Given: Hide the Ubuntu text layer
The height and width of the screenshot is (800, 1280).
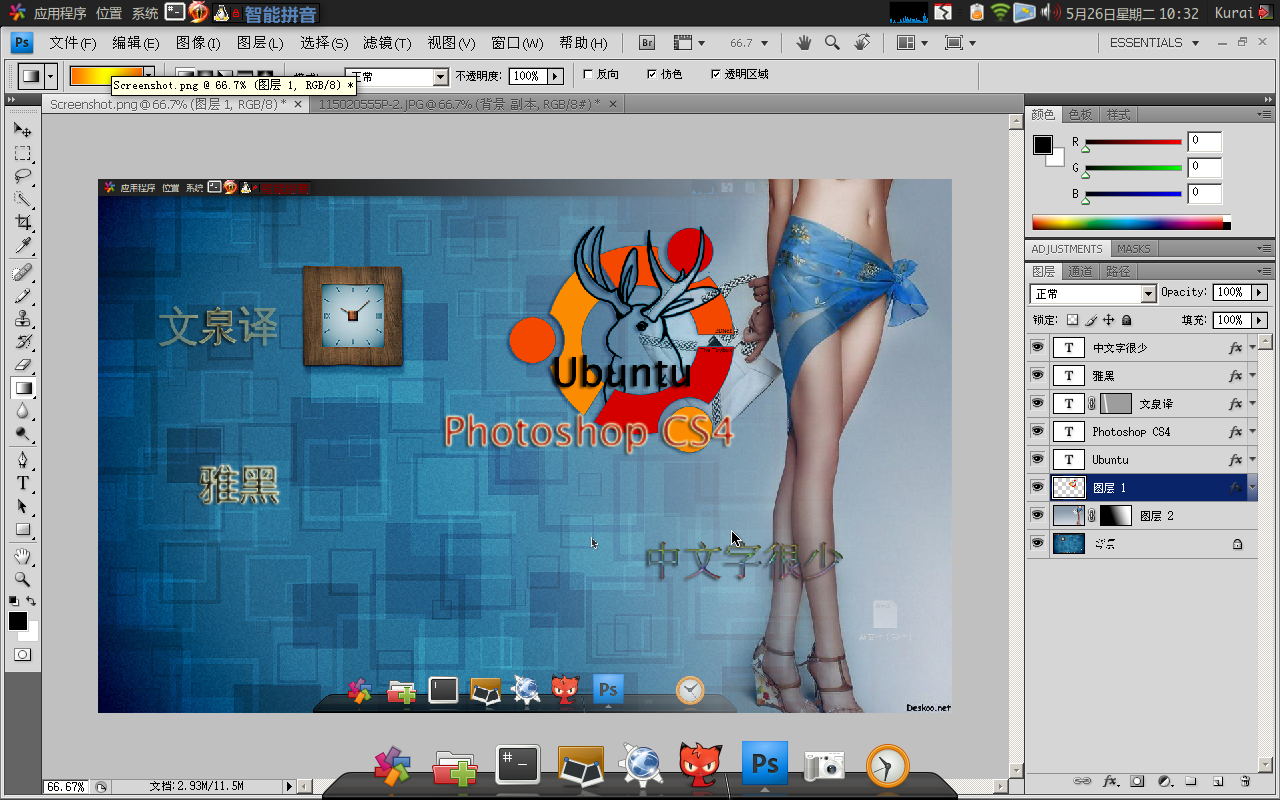Looking at the screenshot, I should coord(1037,460).
